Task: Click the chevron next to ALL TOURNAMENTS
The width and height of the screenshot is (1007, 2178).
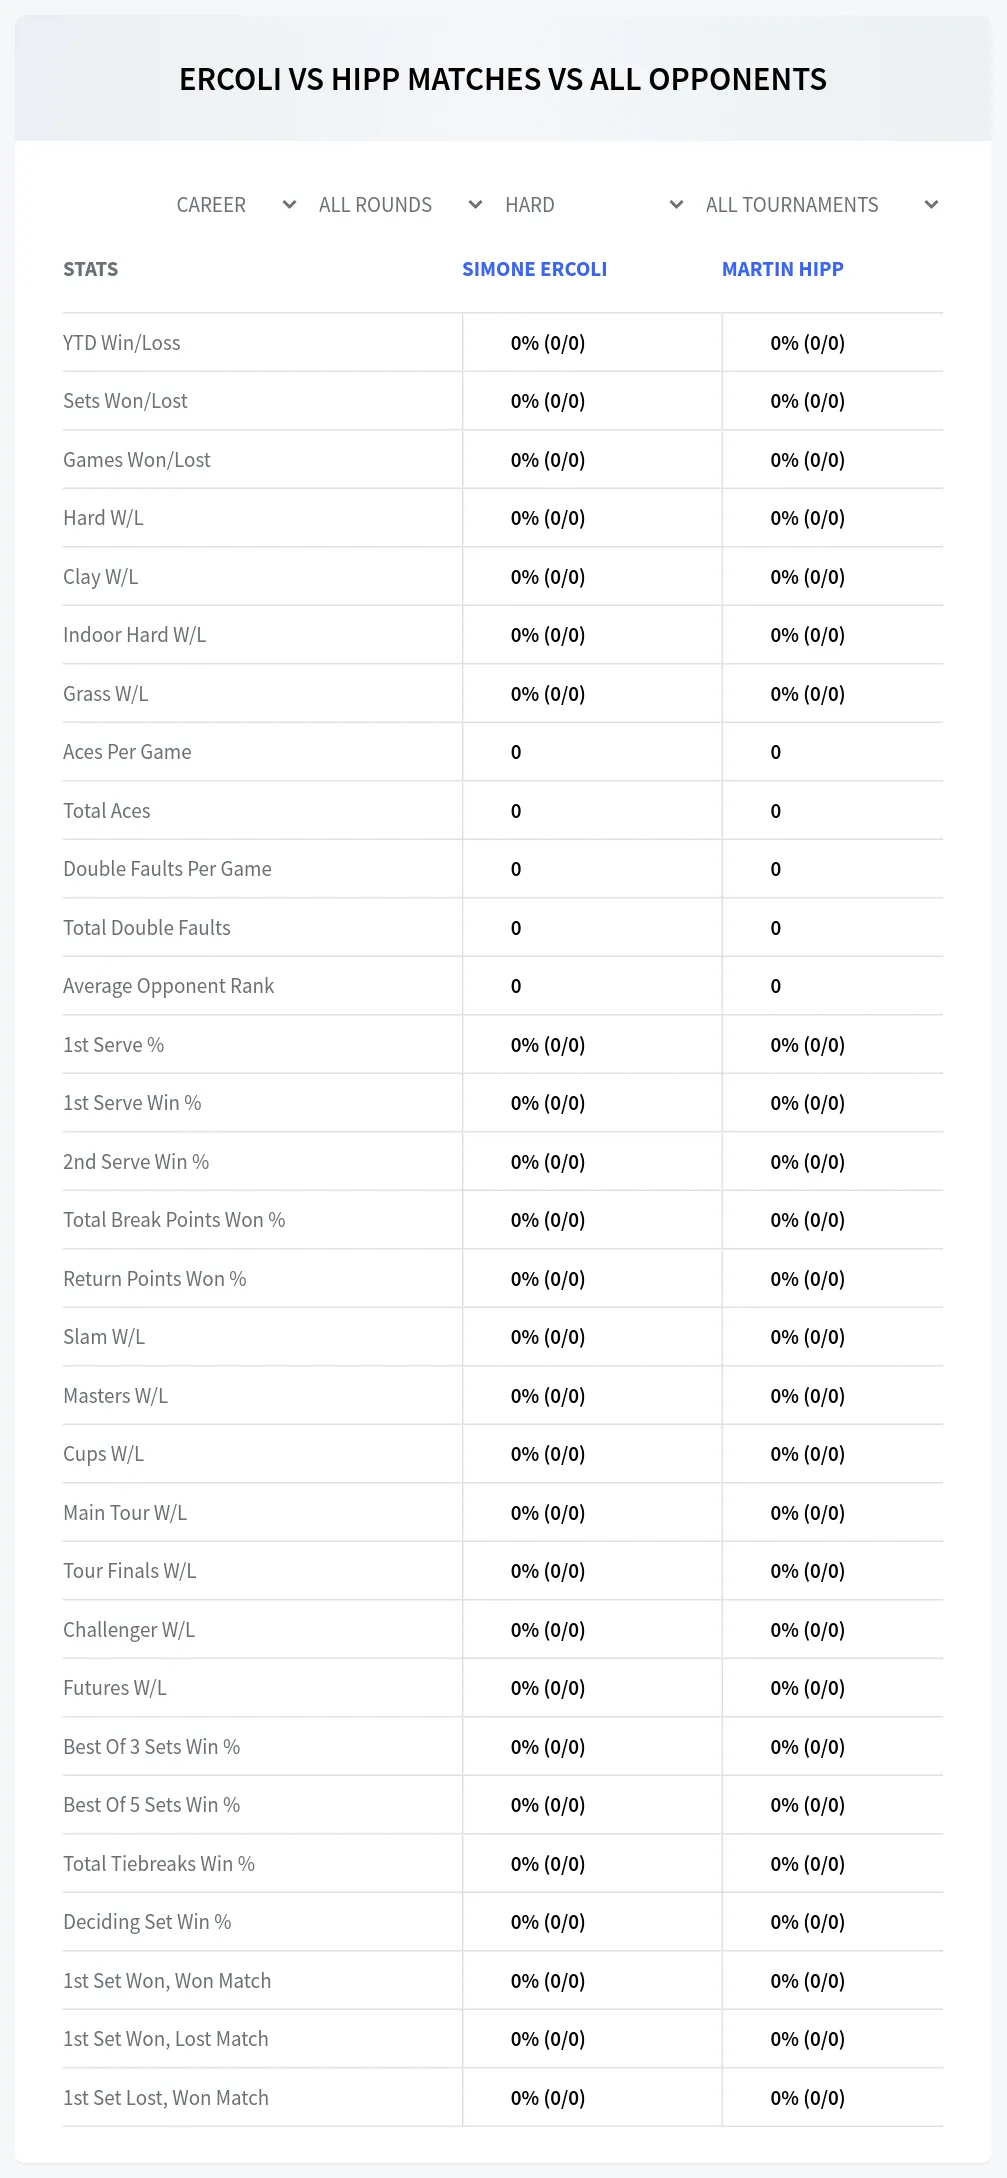Action: (x=931, y=205)
